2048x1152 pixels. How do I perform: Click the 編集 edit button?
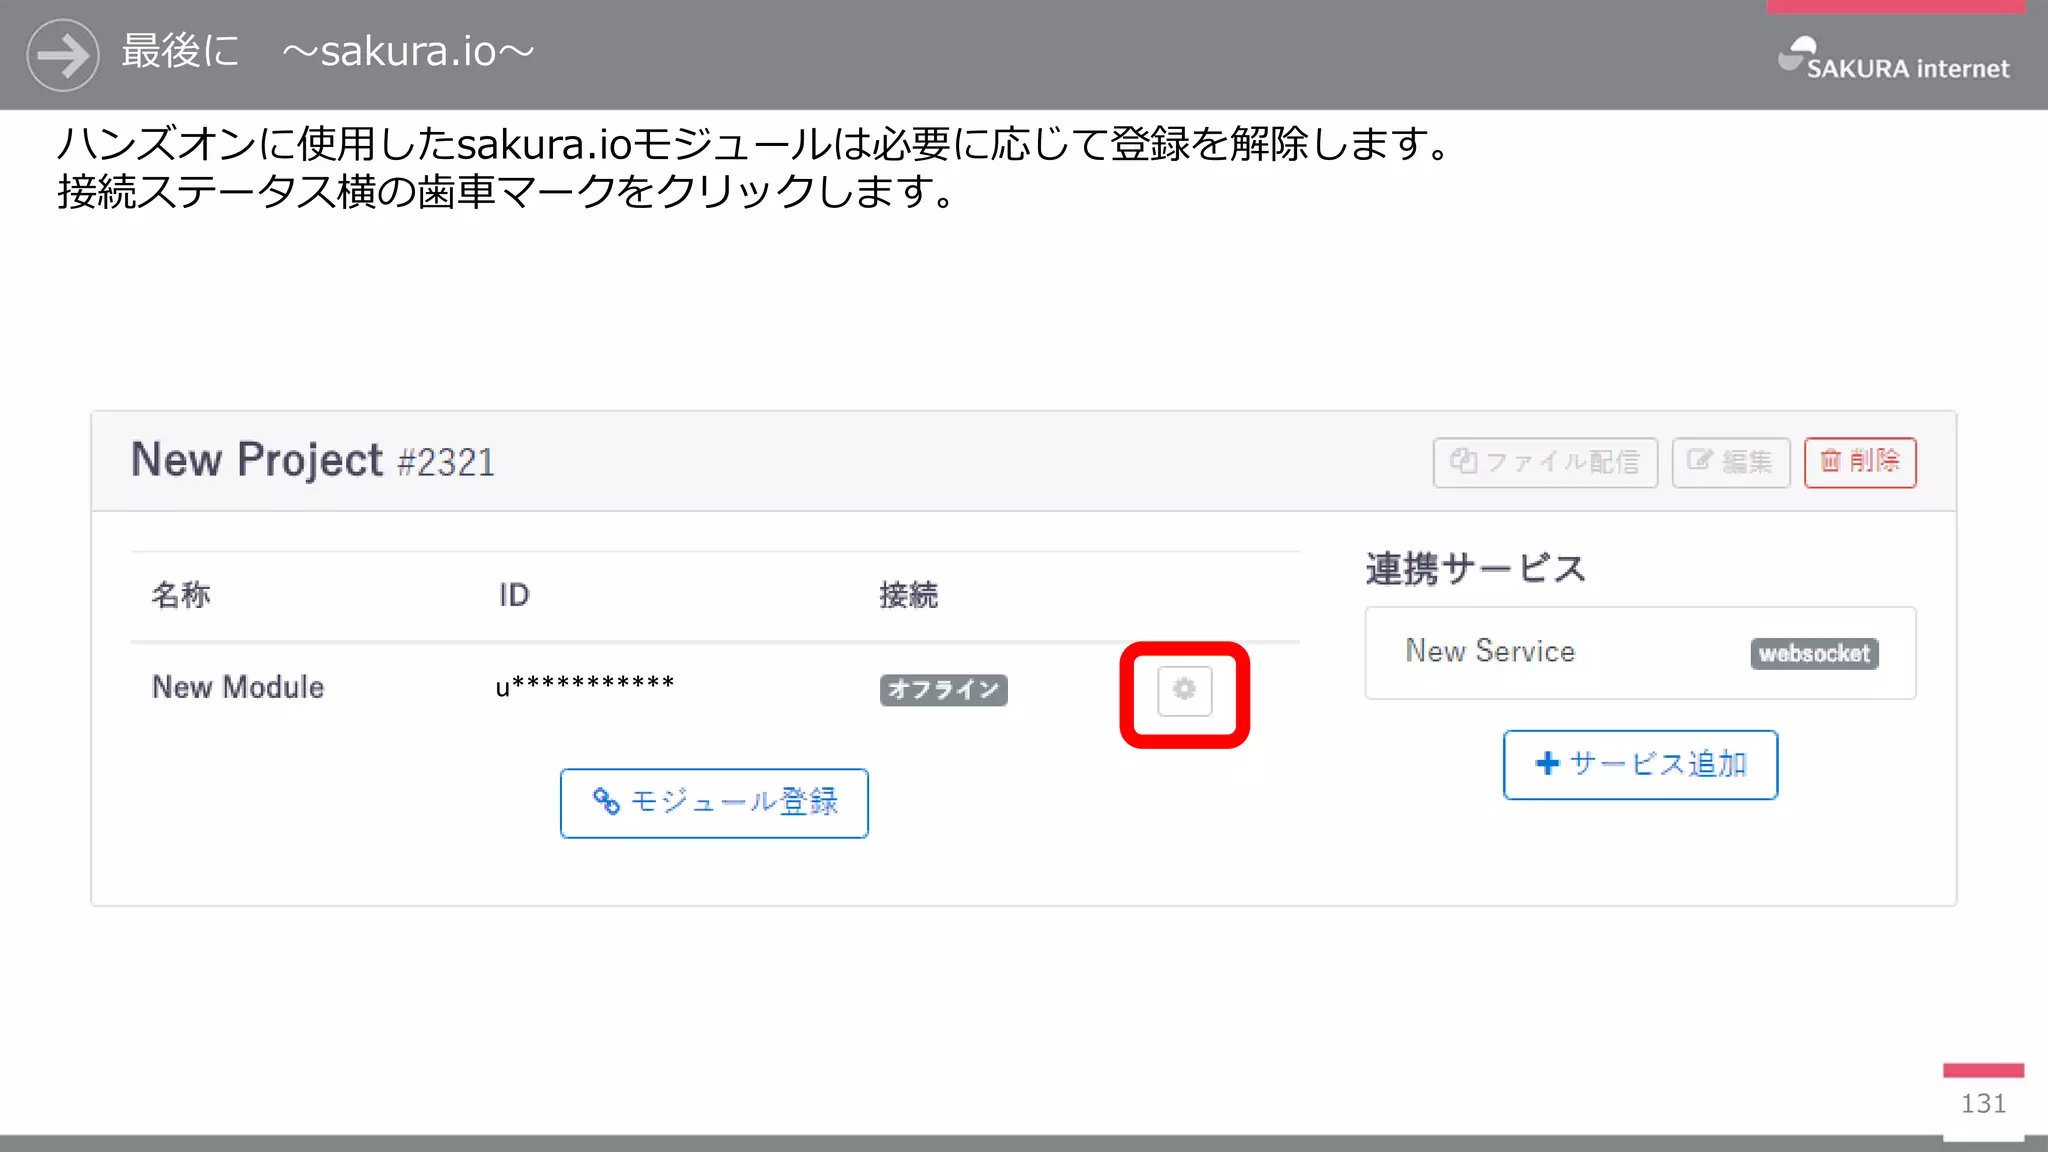coord(1730,462)
